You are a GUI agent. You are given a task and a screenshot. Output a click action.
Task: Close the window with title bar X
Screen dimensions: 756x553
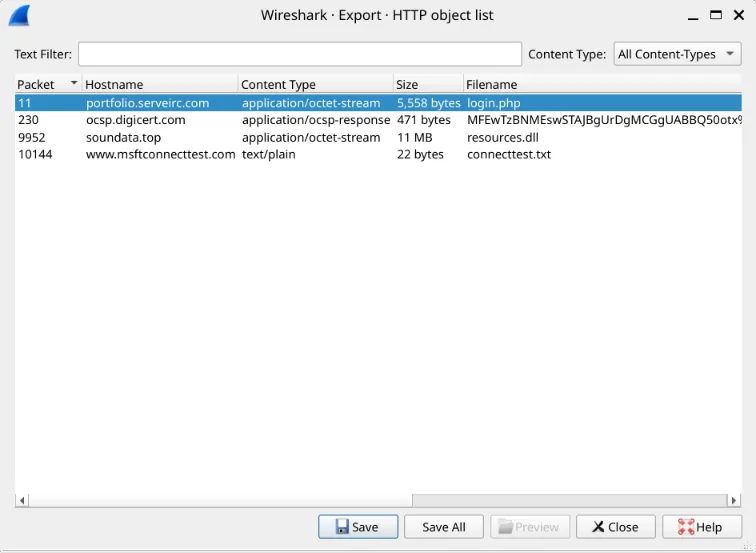(x=739, y=15)
